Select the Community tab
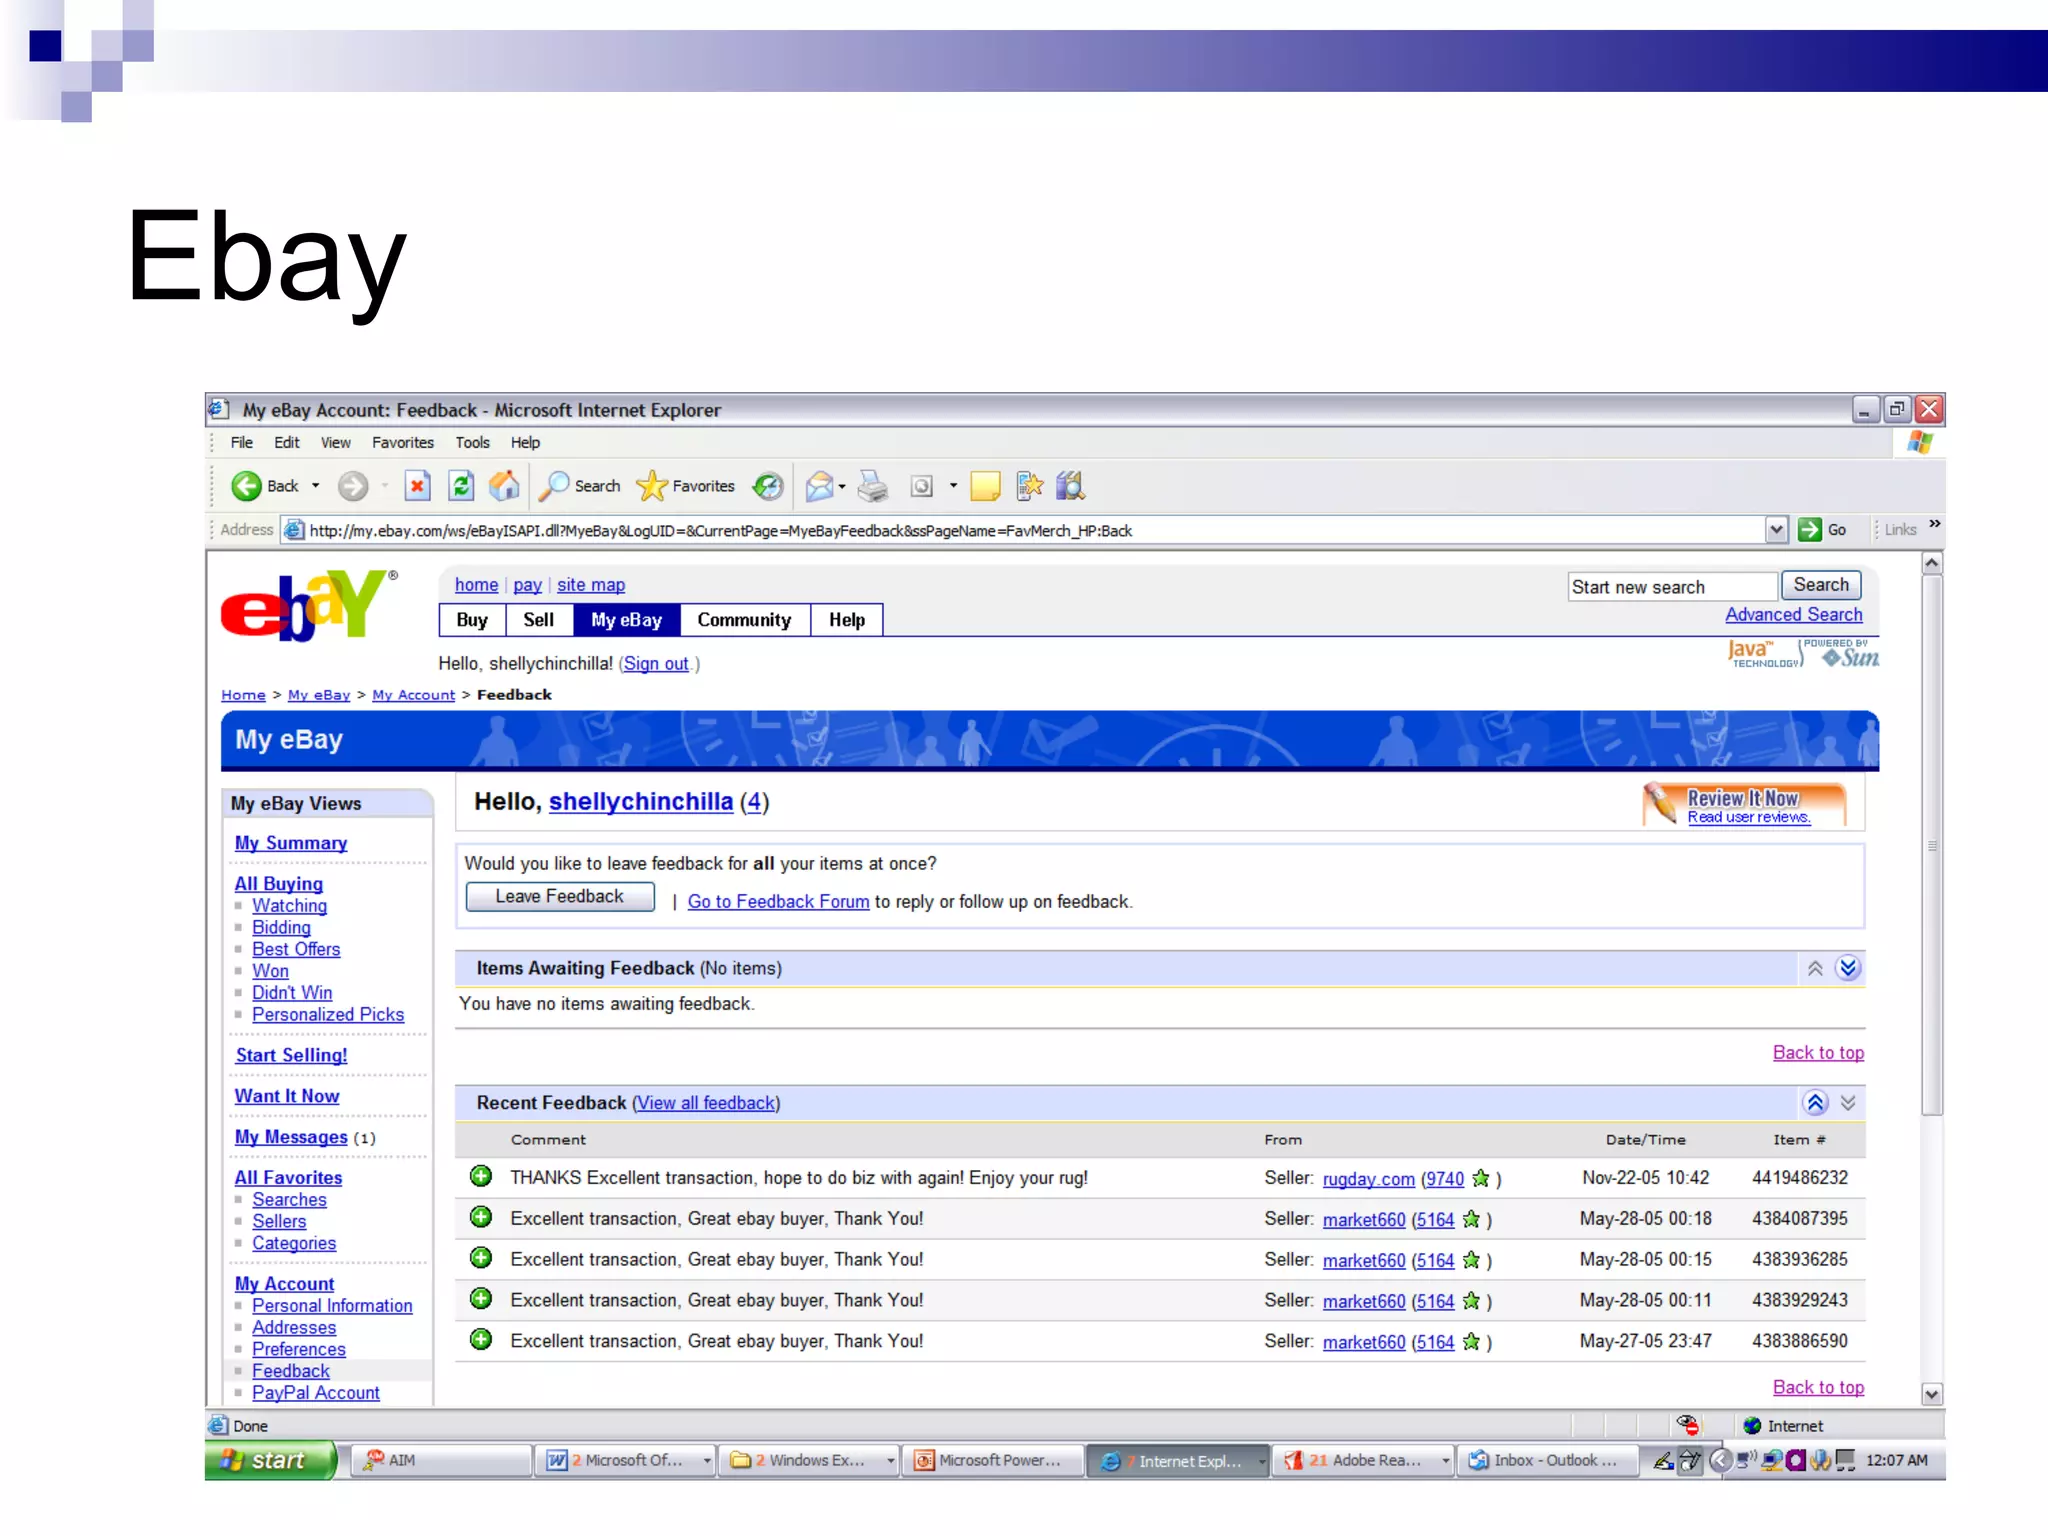Image resolution: width=2048 pixels, height=1536 pixels. tap(744, 620)
